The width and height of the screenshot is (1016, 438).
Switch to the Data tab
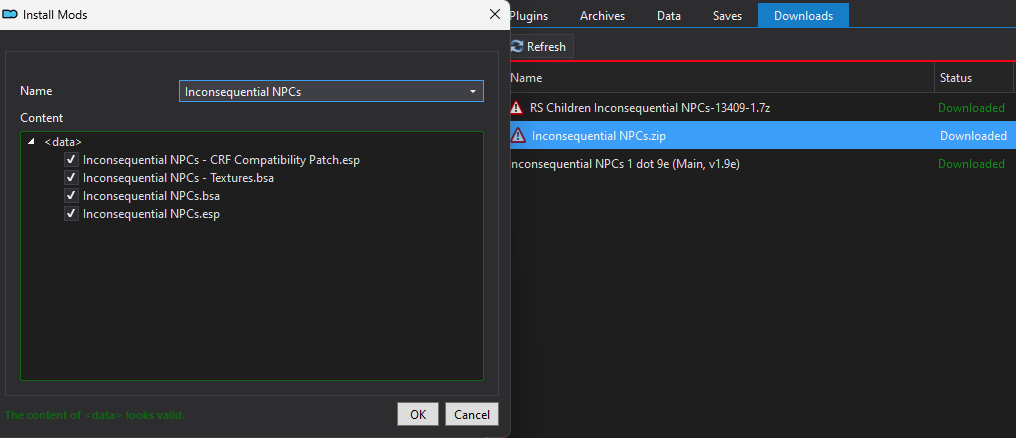[669, 16]
